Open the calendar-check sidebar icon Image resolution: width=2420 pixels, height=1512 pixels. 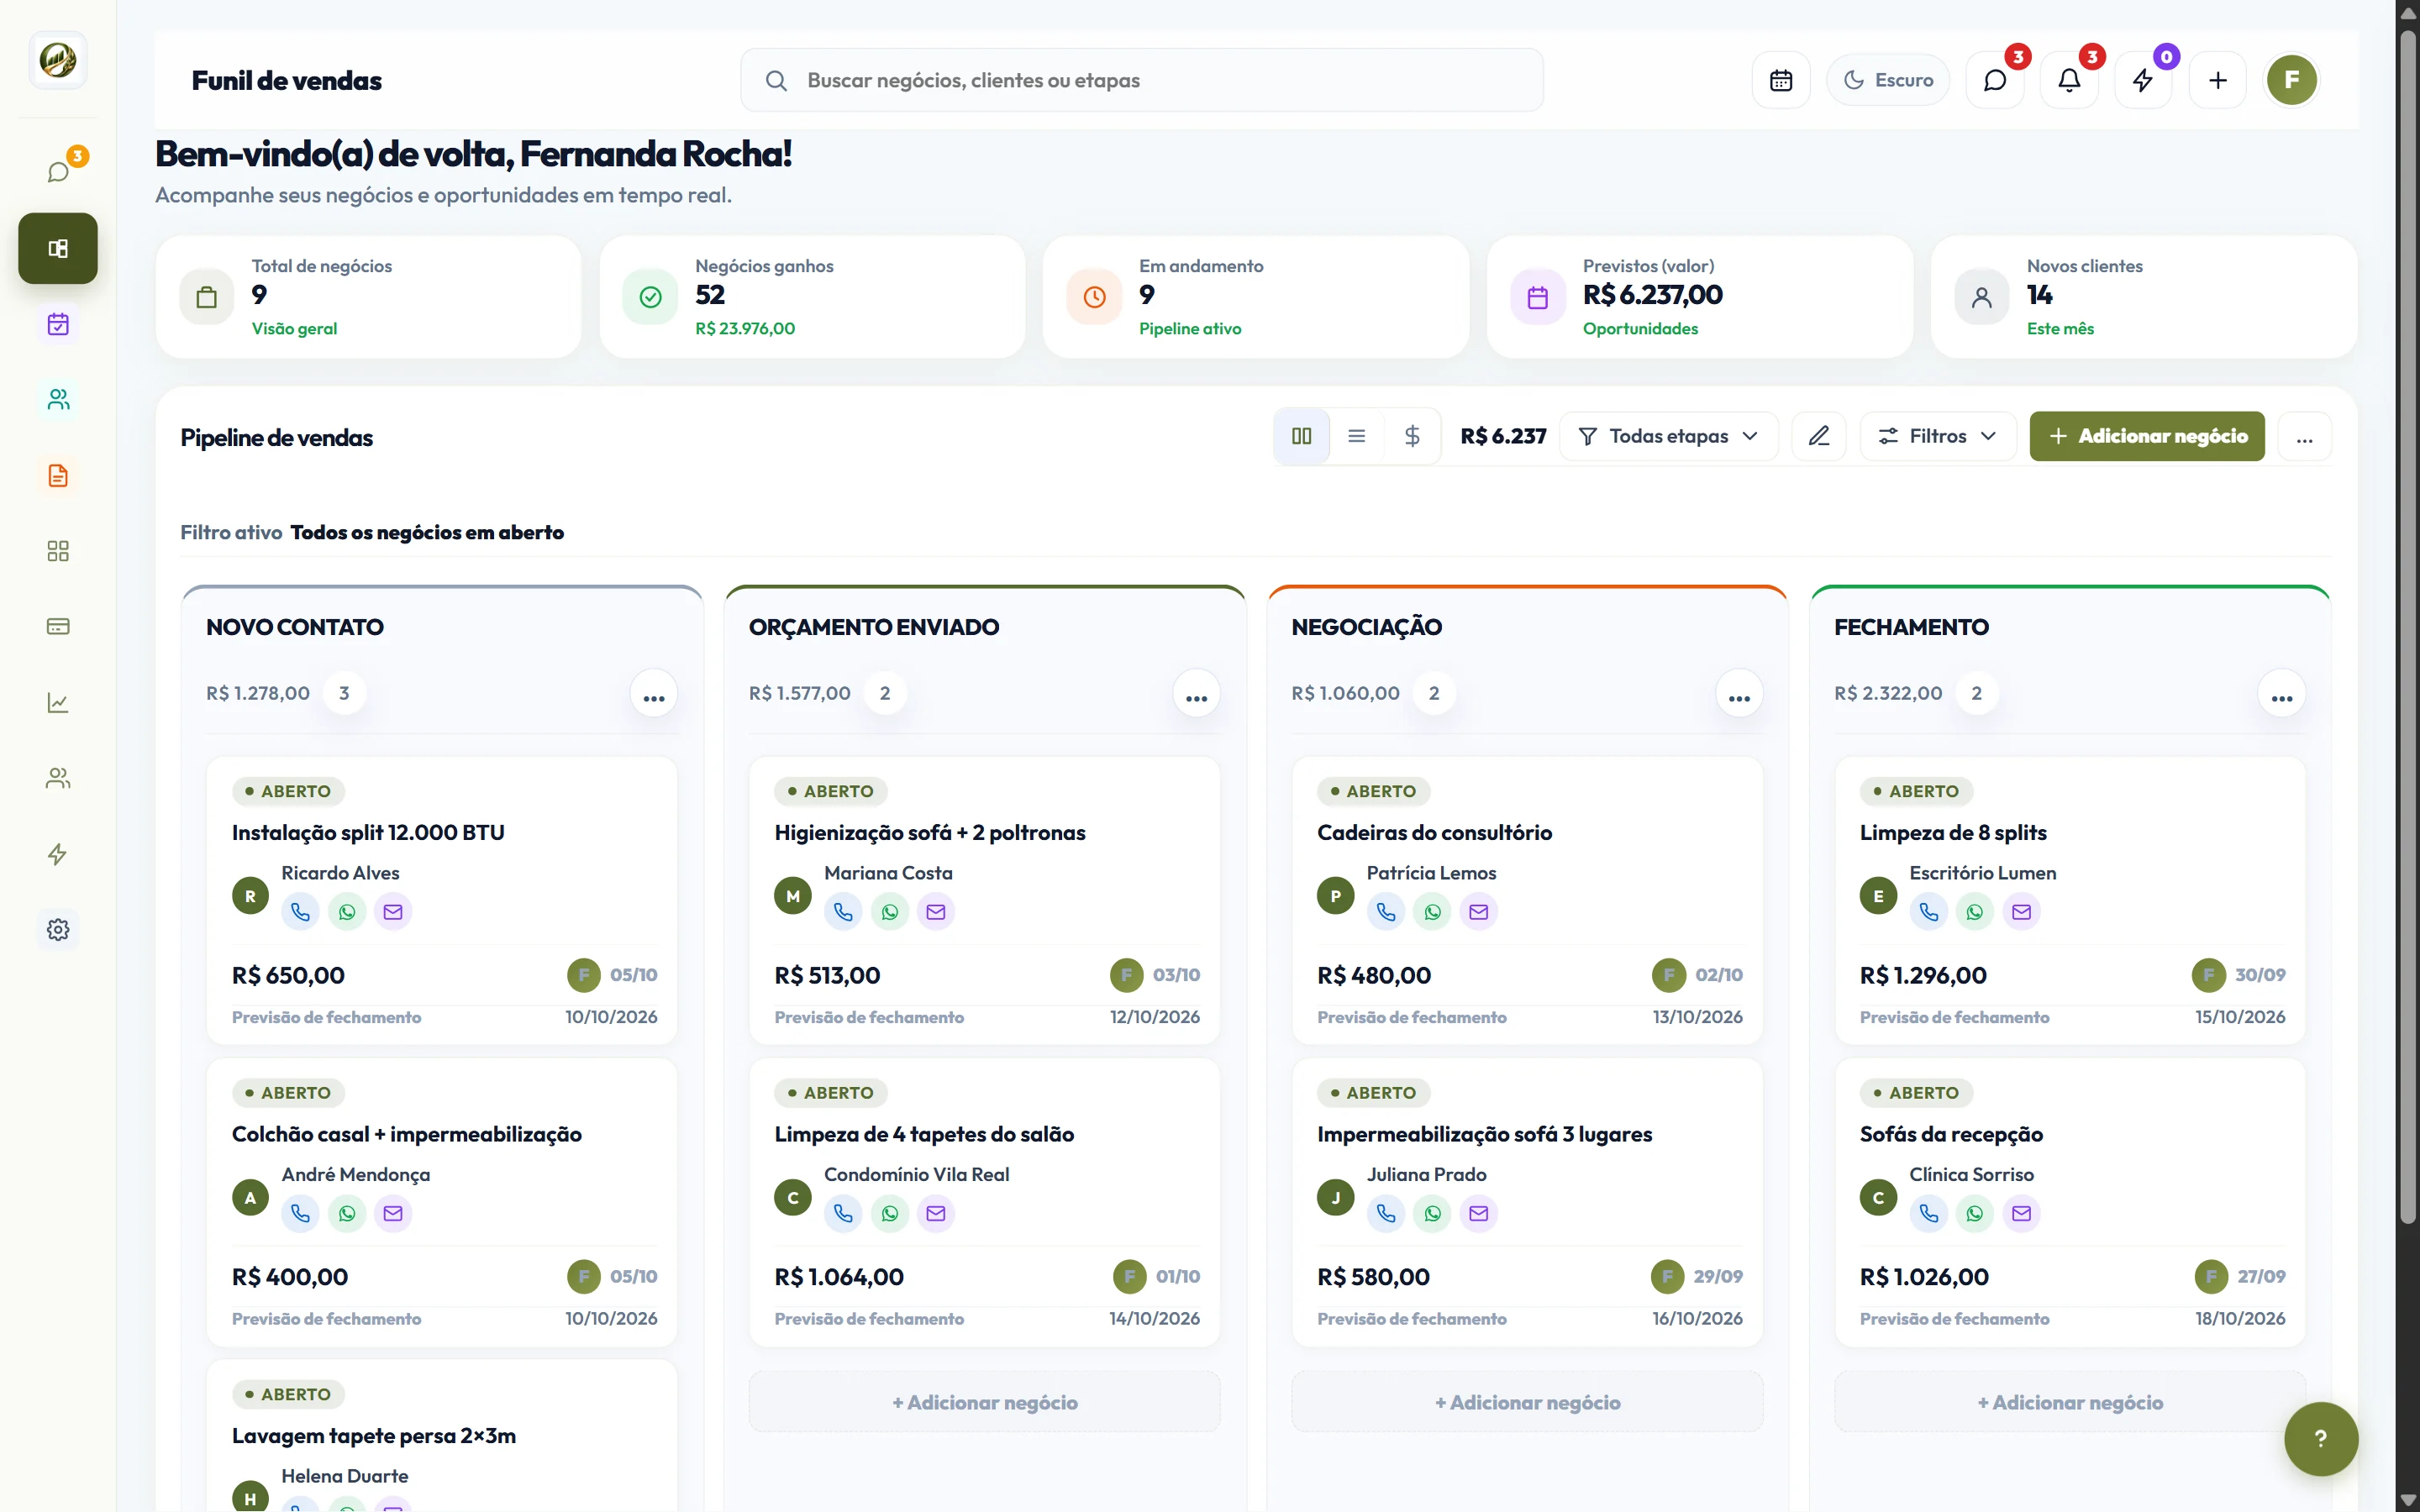point(58,324)
